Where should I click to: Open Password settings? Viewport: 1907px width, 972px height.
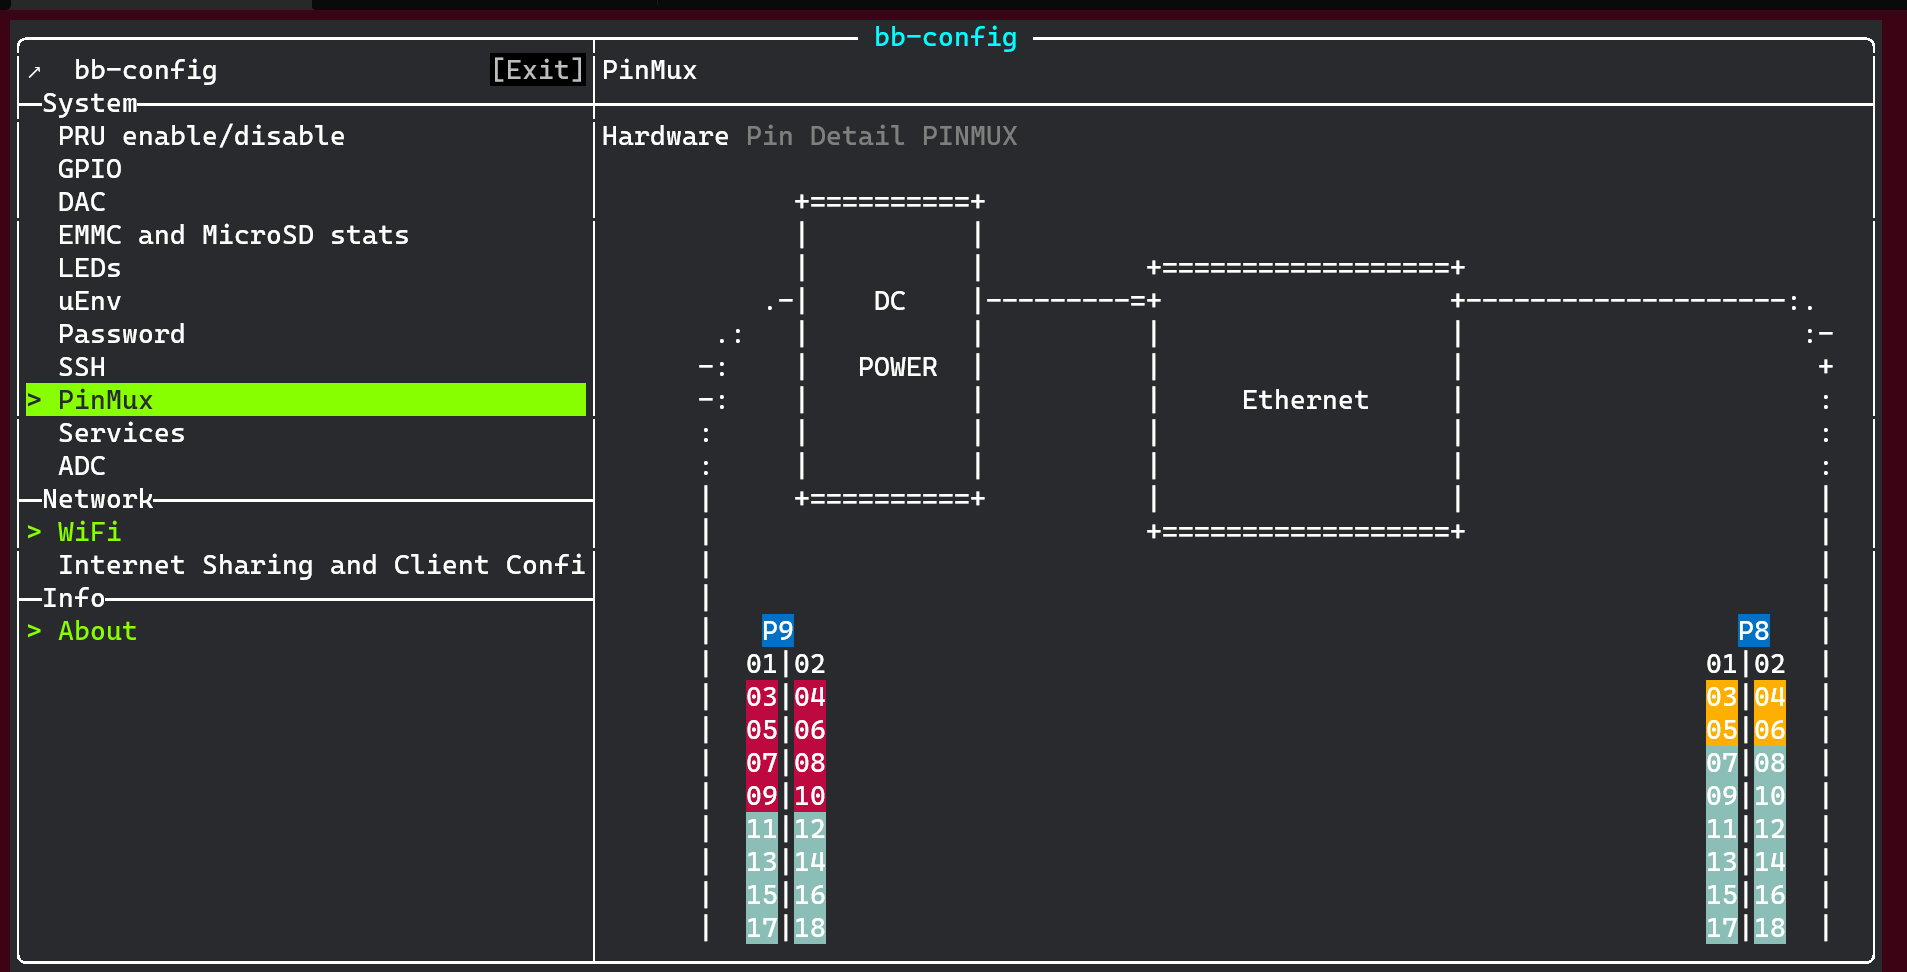tap(121, 333)
